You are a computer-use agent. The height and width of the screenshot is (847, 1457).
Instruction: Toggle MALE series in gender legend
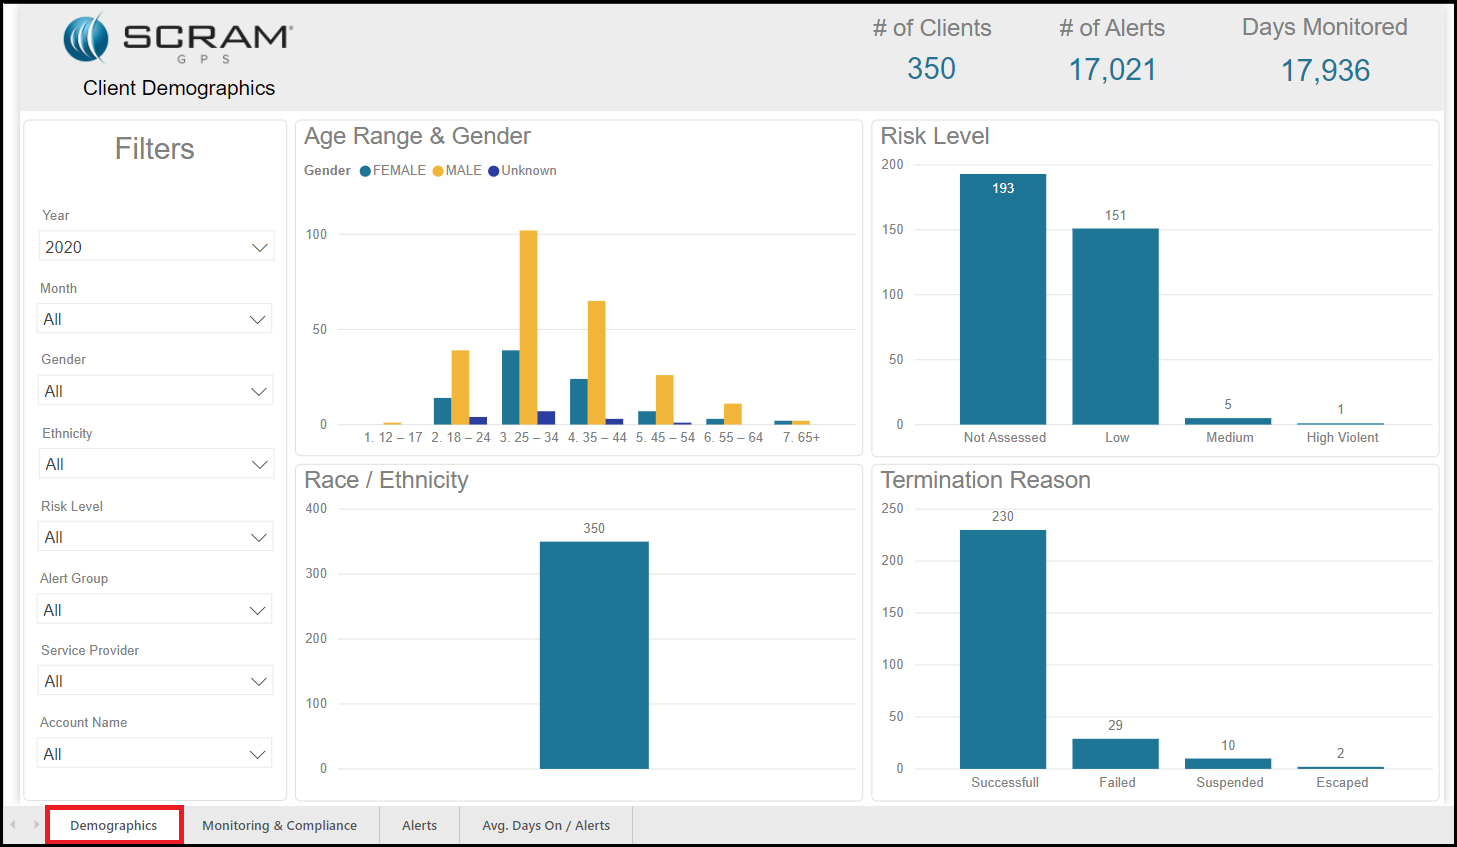[457, 171]
